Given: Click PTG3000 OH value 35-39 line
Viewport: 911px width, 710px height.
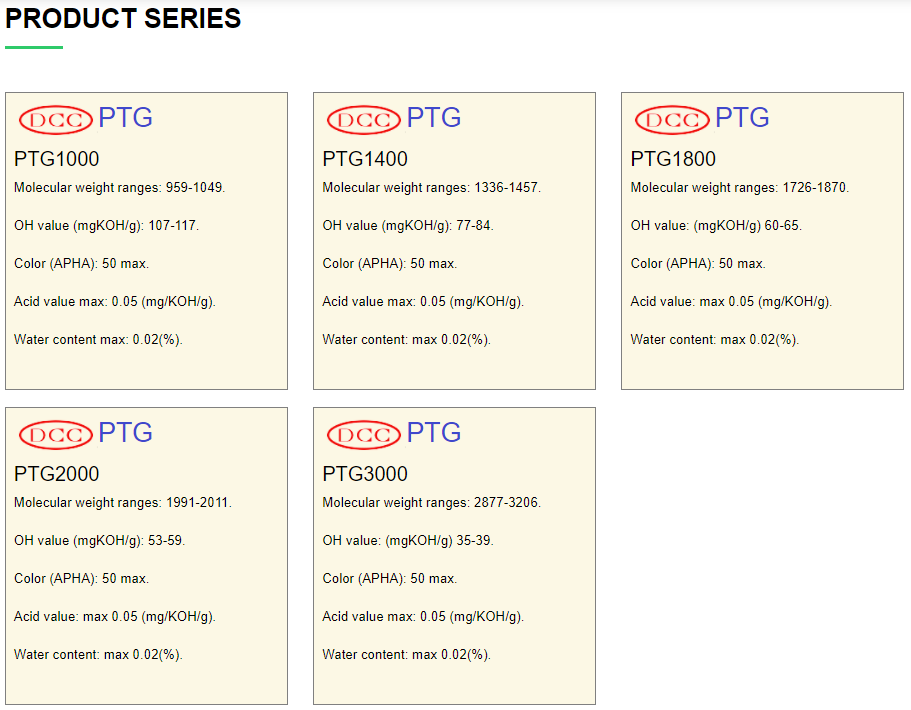Looking at the screenshot, I should pyautogui.click(x=408, y=541).
